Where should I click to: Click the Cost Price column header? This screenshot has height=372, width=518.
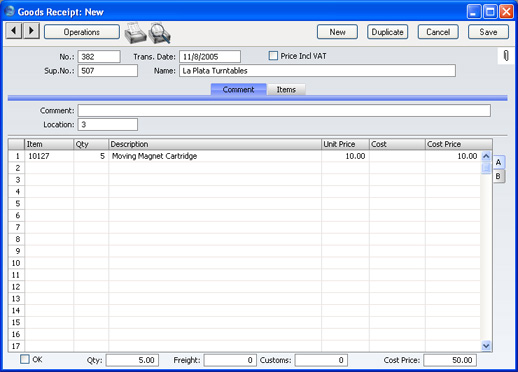459,144
